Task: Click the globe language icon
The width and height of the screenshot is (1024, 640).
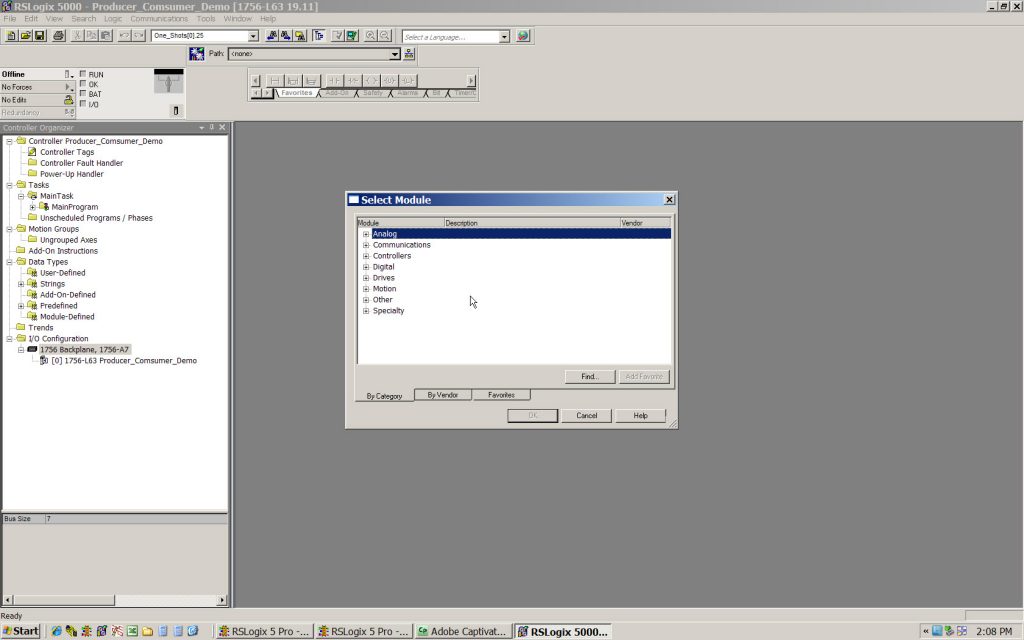Action: [x=522, y=36]
